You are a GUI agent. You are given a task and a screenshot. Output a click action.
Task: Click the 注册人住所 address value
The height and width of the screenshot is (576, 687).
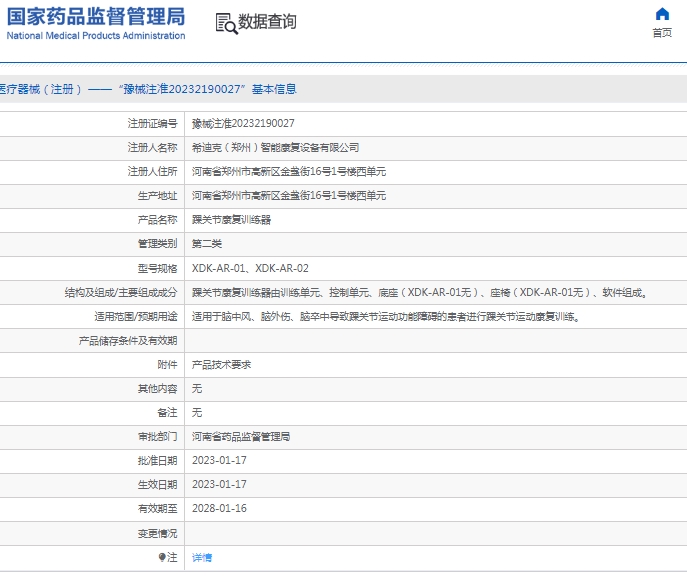[289, 172]
